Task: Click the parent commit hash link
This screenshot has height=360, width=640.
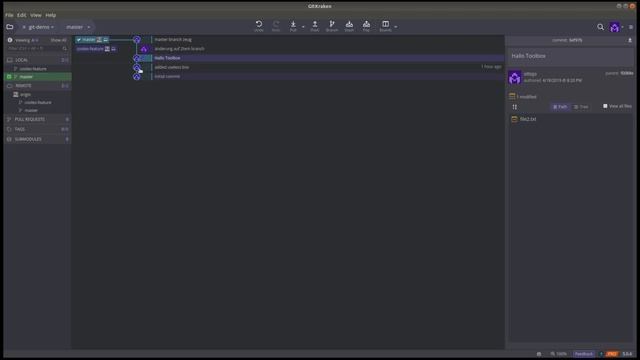Action: coord(627,73)
